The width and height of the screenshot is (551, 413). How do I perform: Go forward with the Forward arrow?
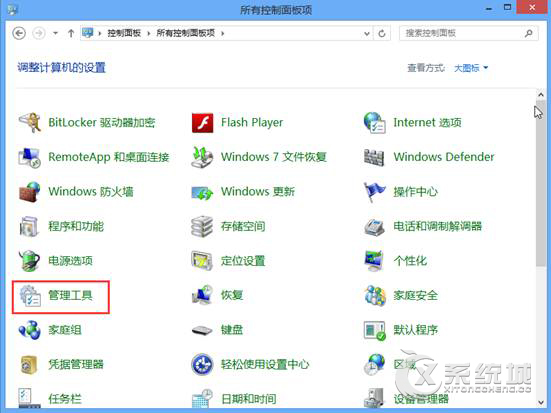point(39,33)
